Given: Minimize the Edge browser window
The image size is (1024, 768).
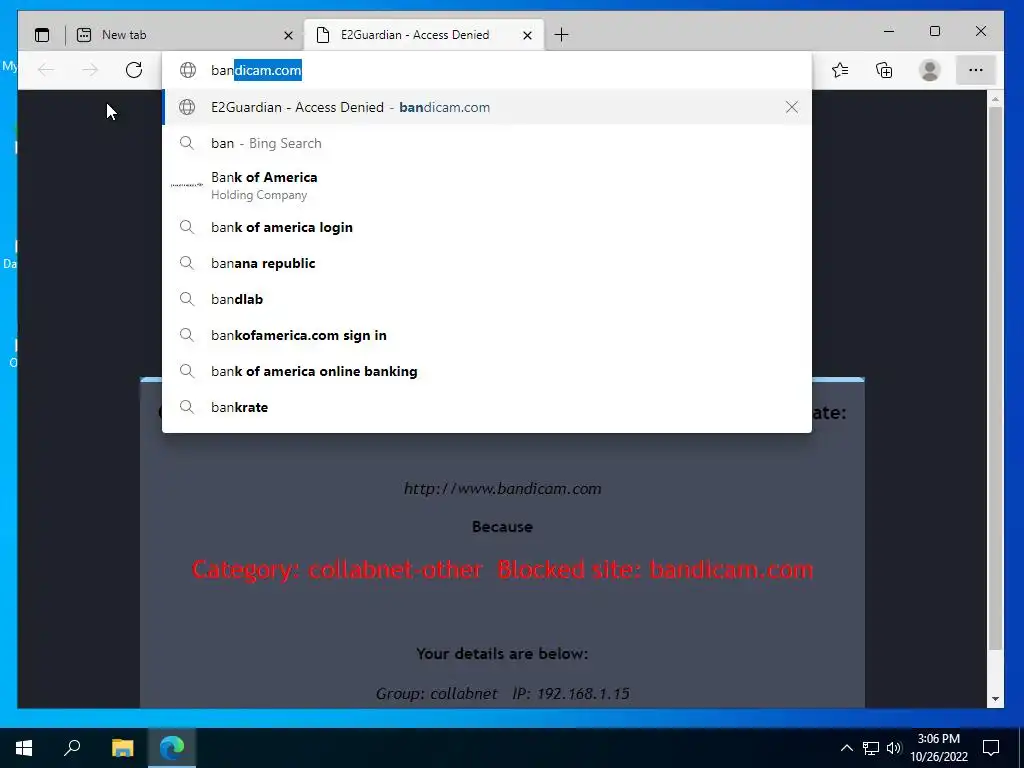Looking at the screenshot, I should point(889,31).
